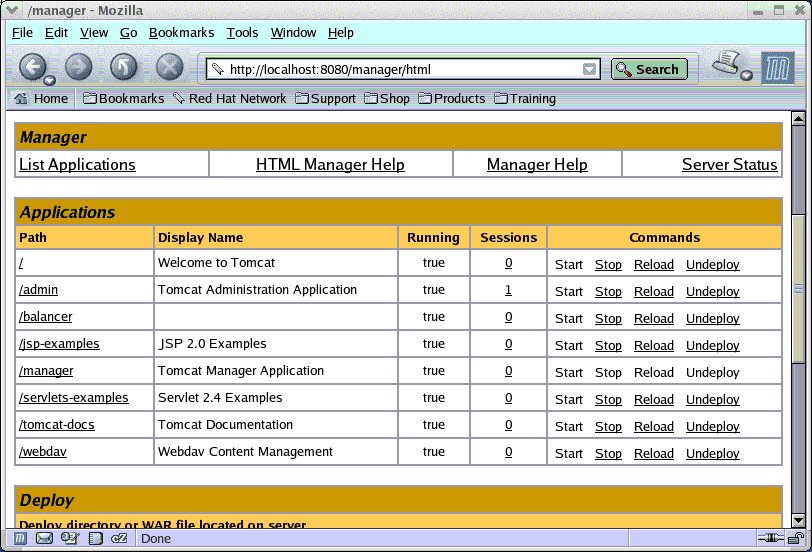The width and height of the screenshot is (812, 552).
Task: Open the Training bookmarks folder
Action: coord(525,98)
